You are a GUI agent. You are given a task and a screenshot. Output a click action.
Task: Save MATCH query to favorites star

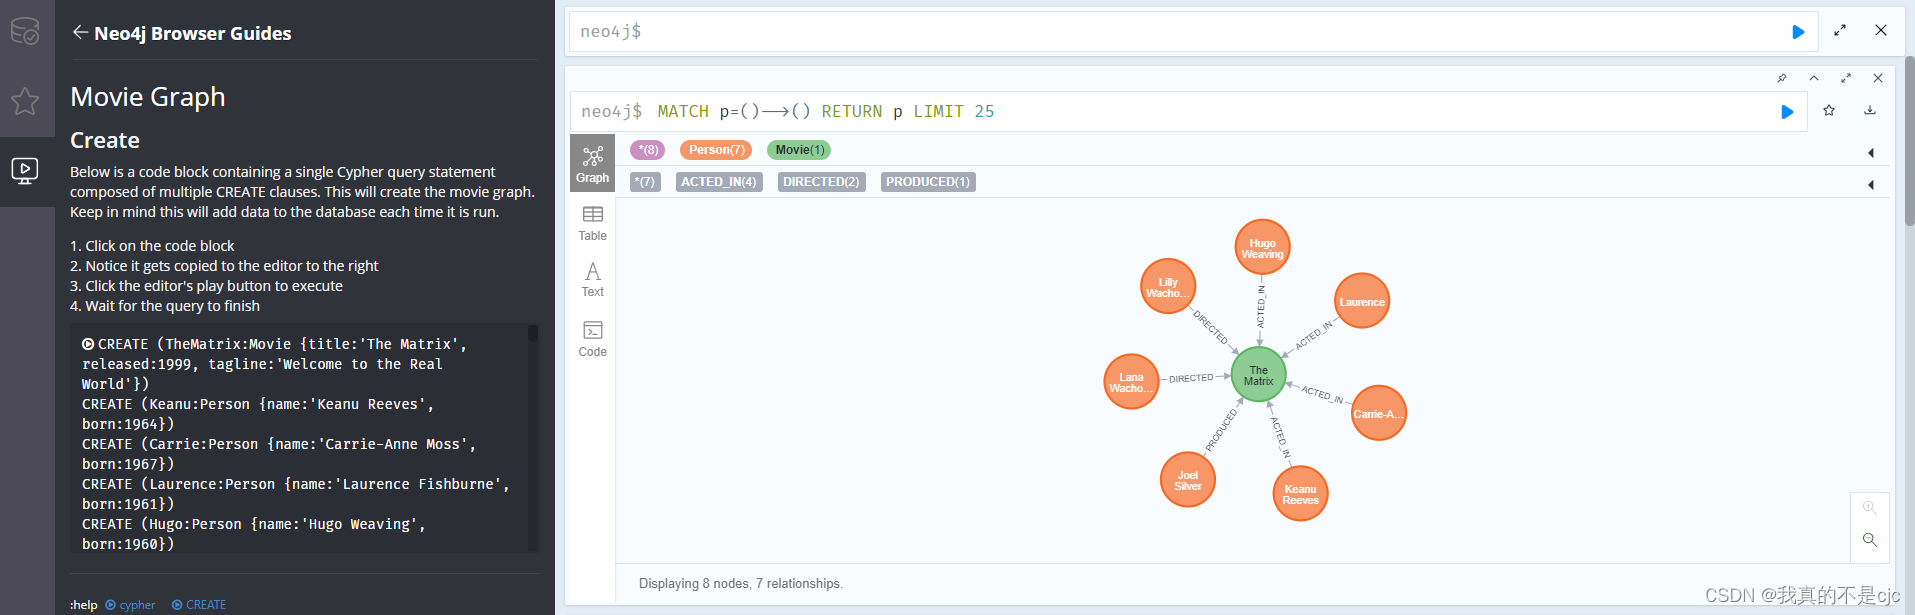coord(1829,111)
